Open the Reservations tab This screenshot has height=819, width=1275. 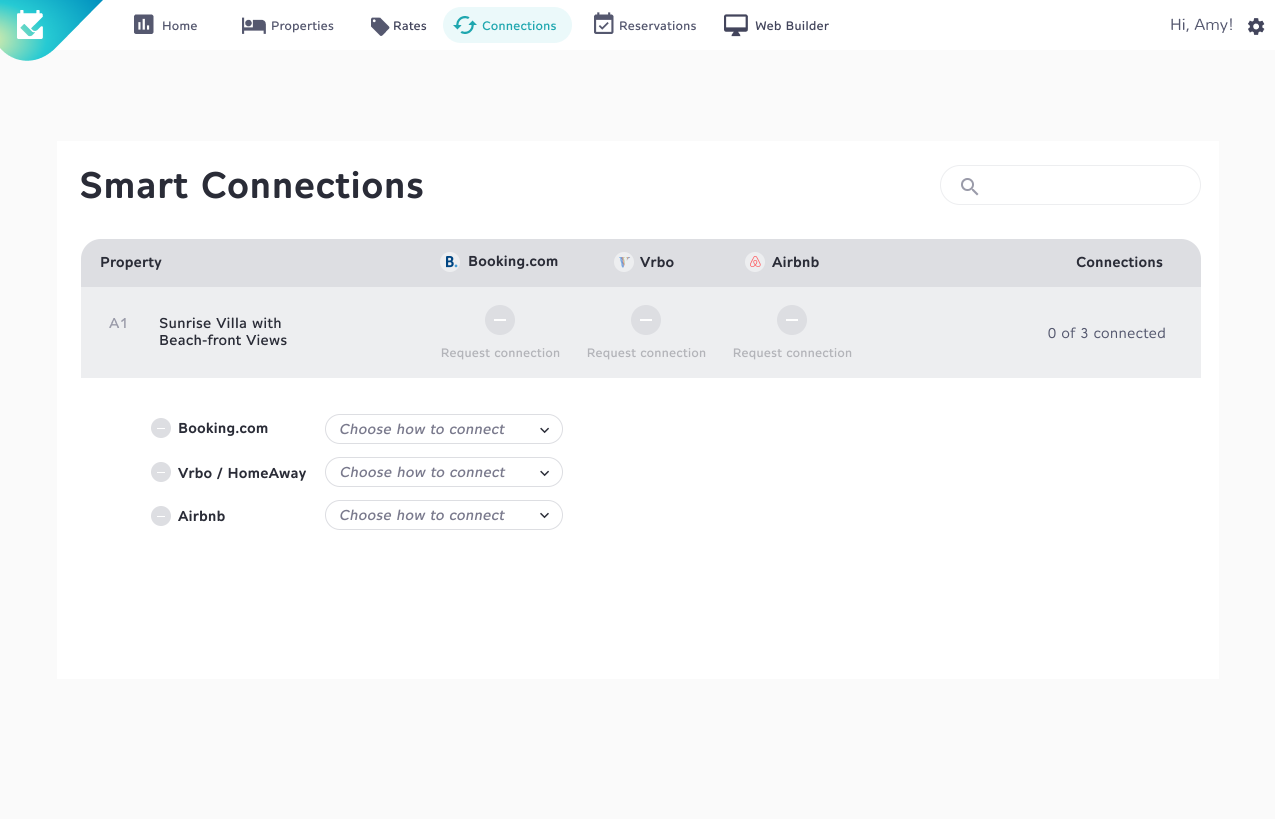click(x=645, y=25)
